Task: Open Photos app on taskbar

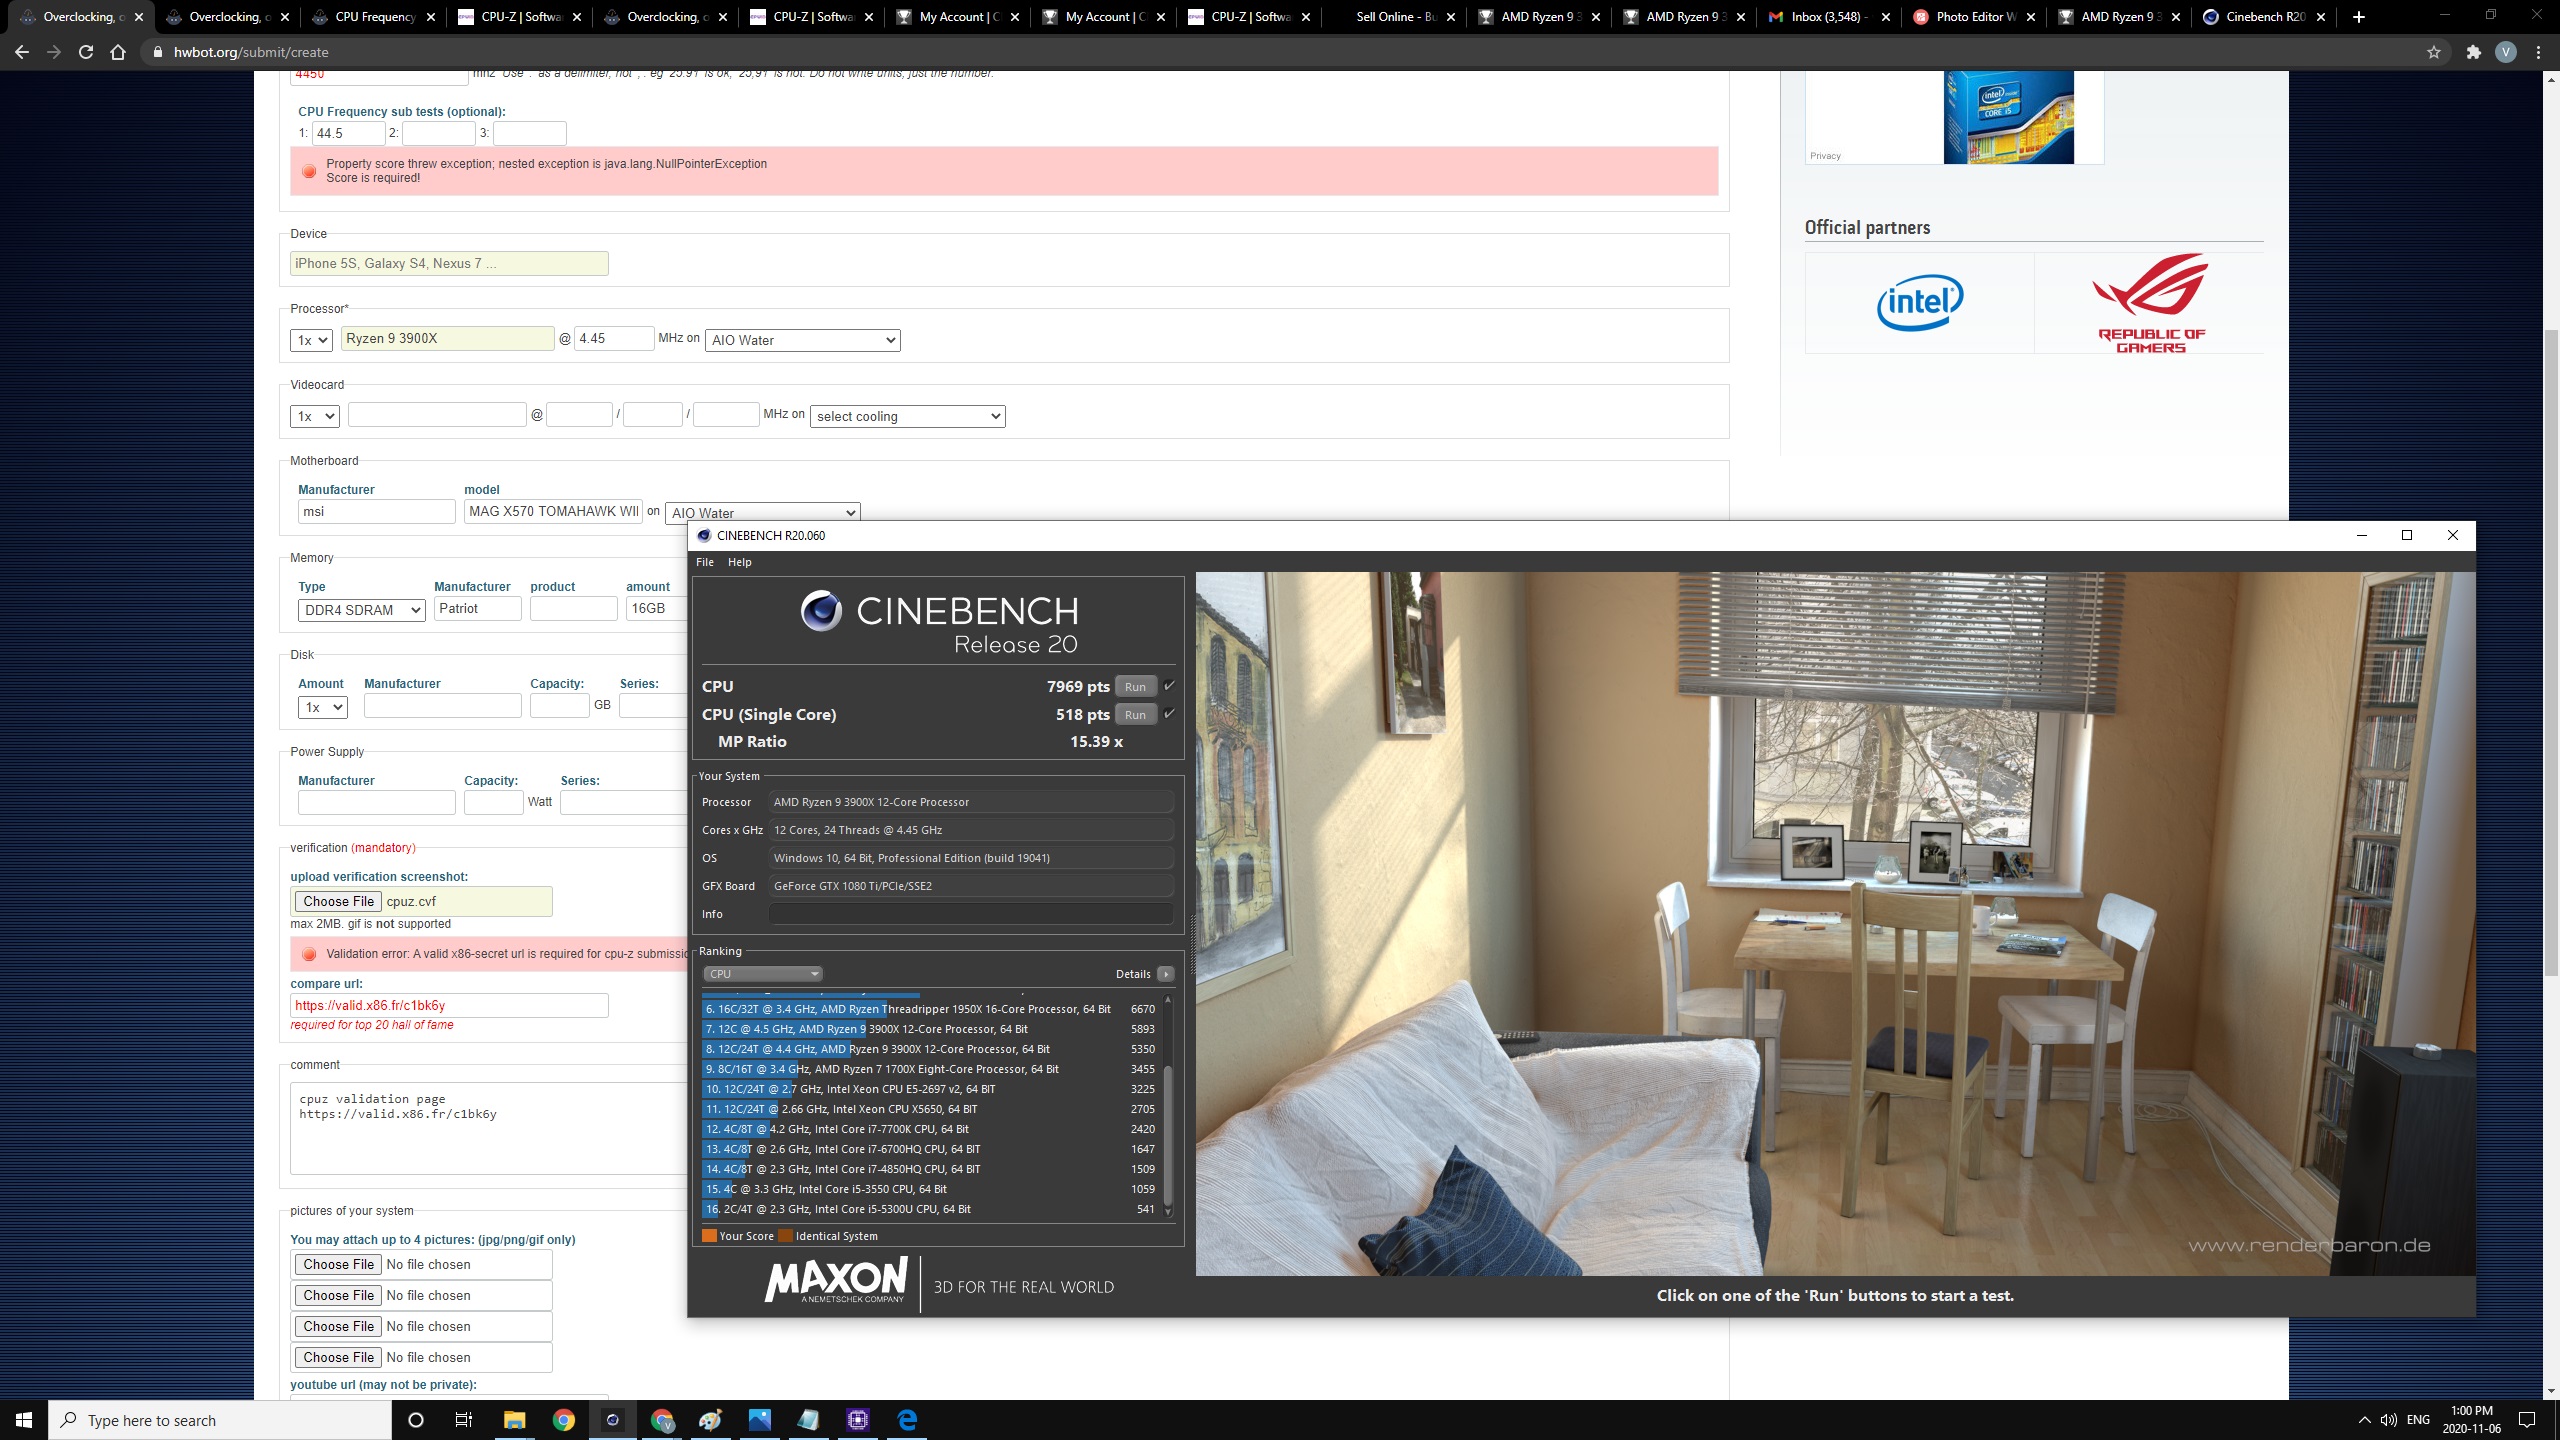Action: coord(760,1420)
